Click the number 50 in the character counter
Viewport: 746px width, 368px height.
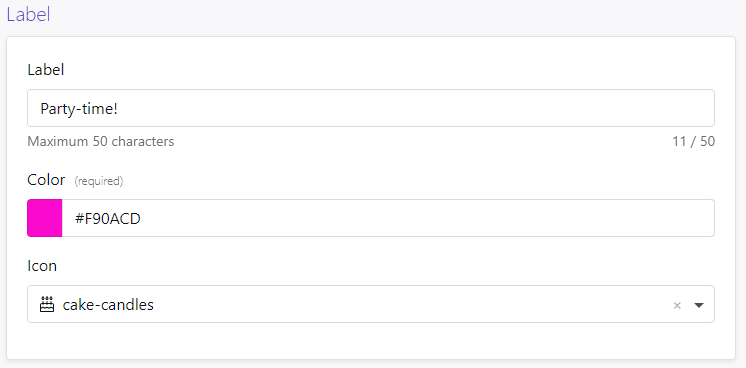707,141
